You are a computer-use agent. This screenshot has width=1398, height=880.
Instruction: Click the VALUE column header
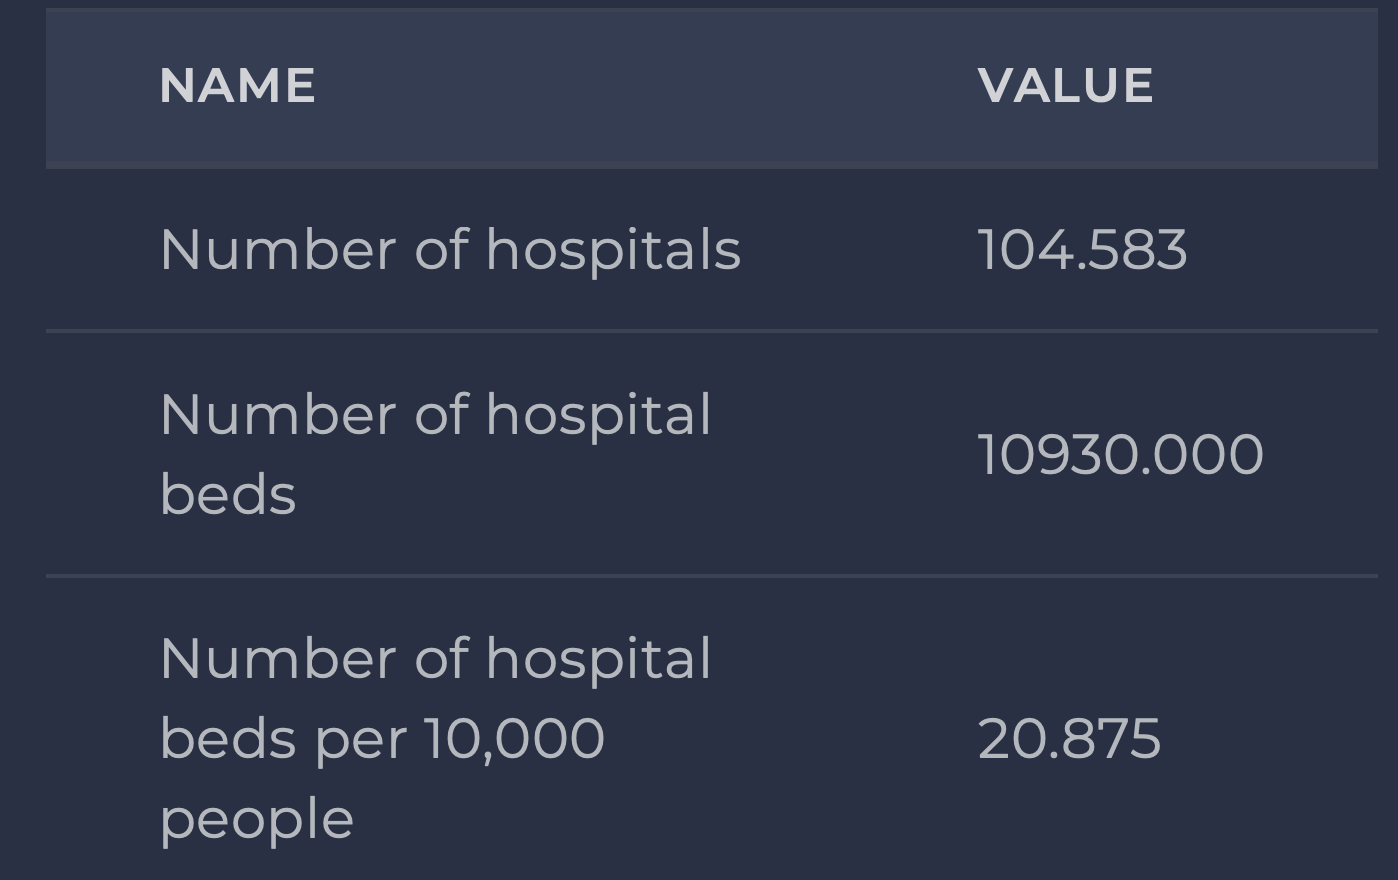coord(1065,86)
